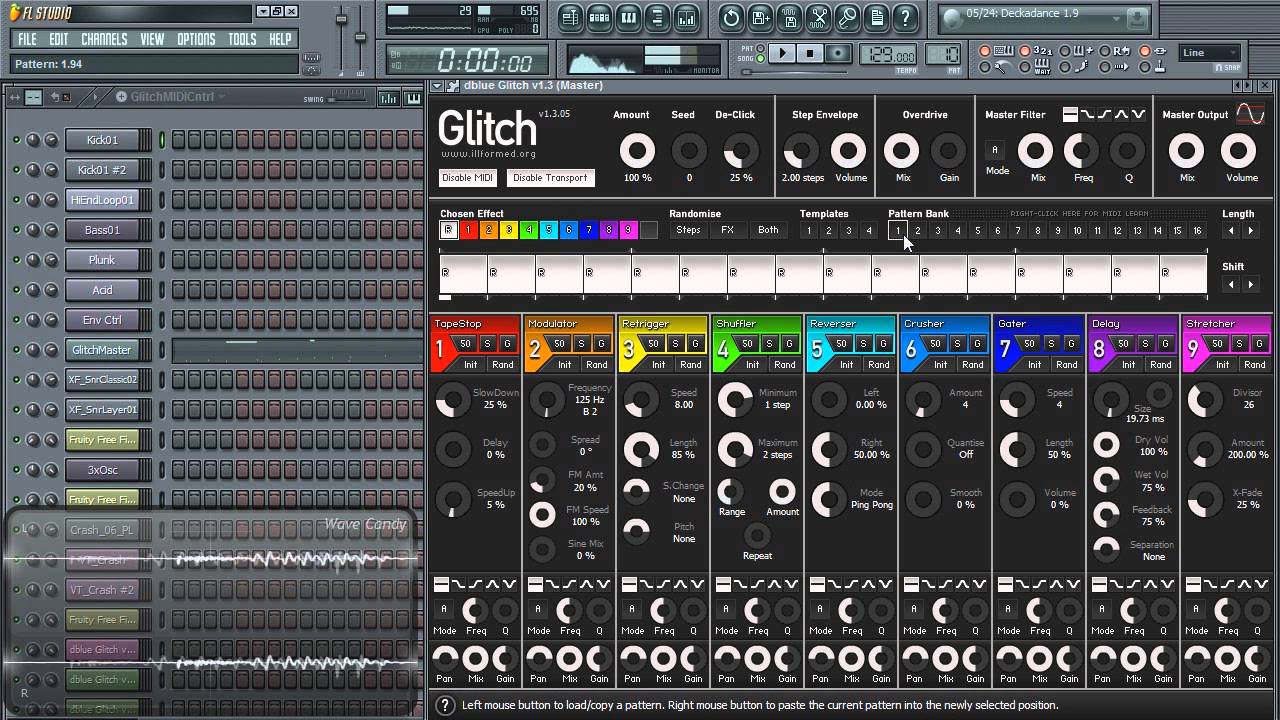Screen dimensions: 1280x720
Task: Toggle first step of Plunk channel
Action: tap(178, 260)
